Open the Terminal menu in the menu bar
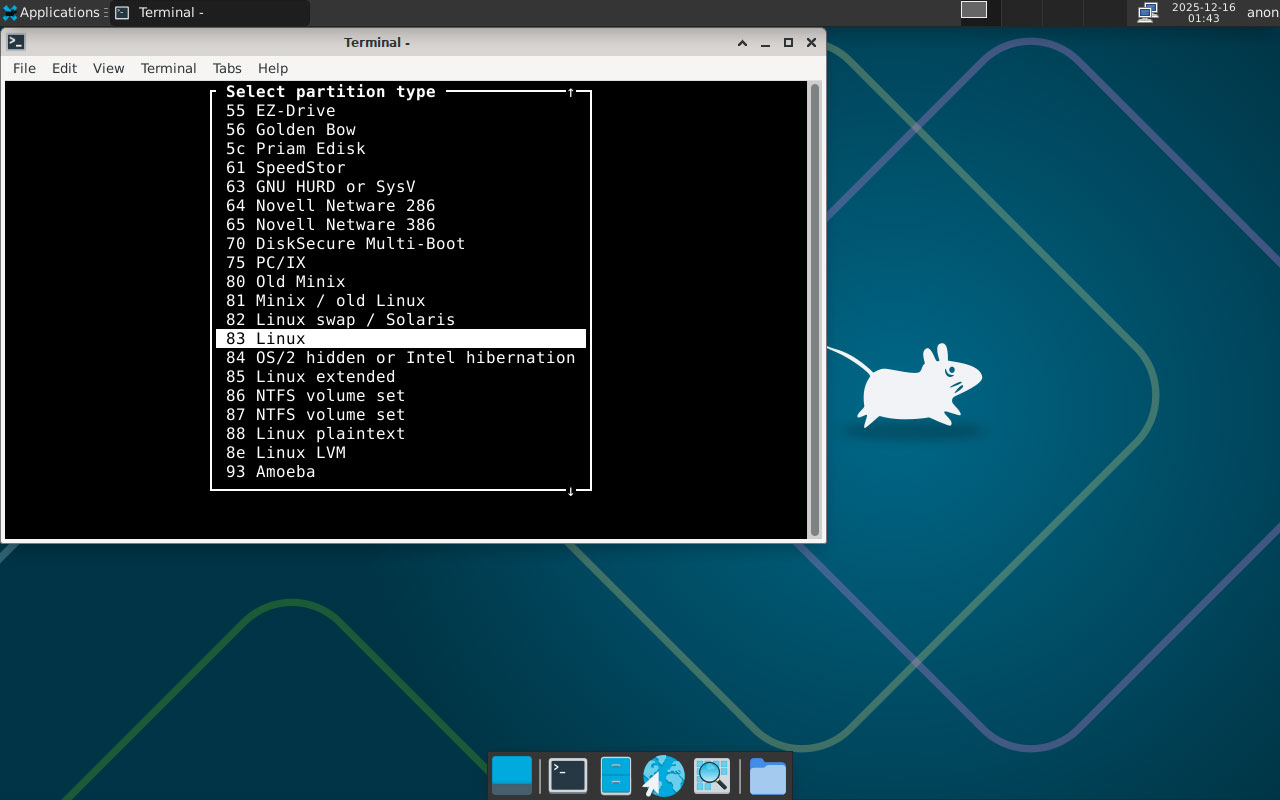 (x=168, y=68)
